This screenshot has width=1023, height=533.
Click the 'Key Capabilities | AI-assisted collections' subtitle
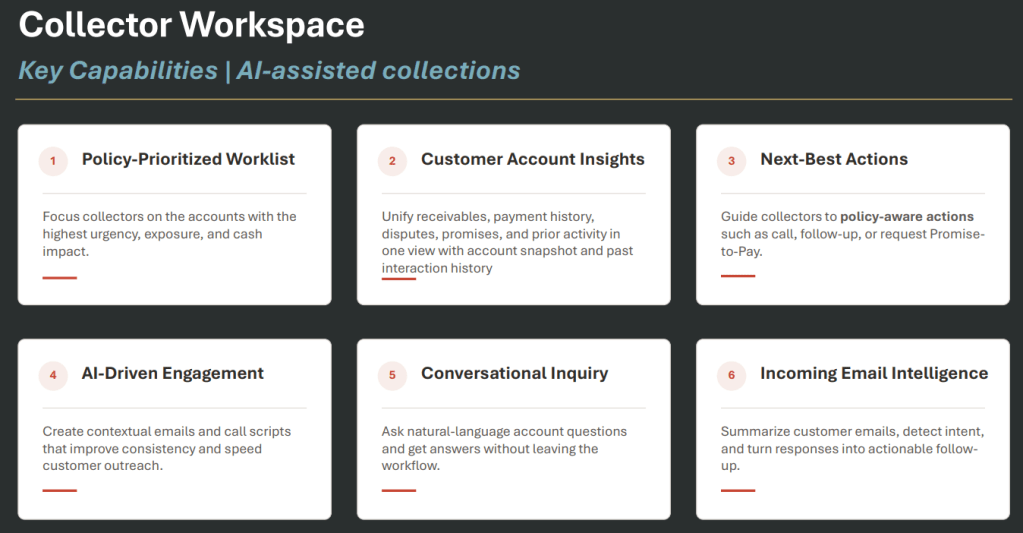coord(269,70)
